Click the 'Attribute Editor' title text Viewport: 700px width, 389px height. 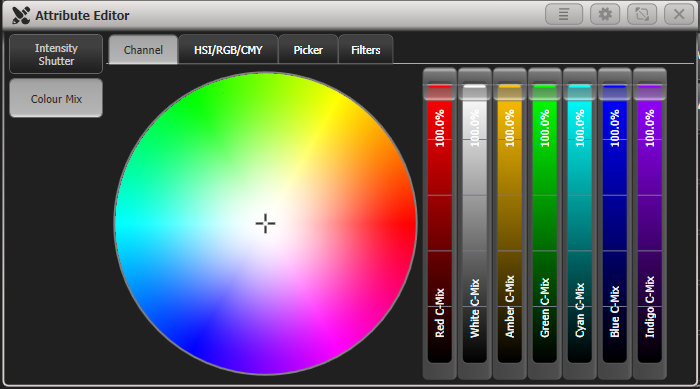pyautogui.click(x=82, y=15)
